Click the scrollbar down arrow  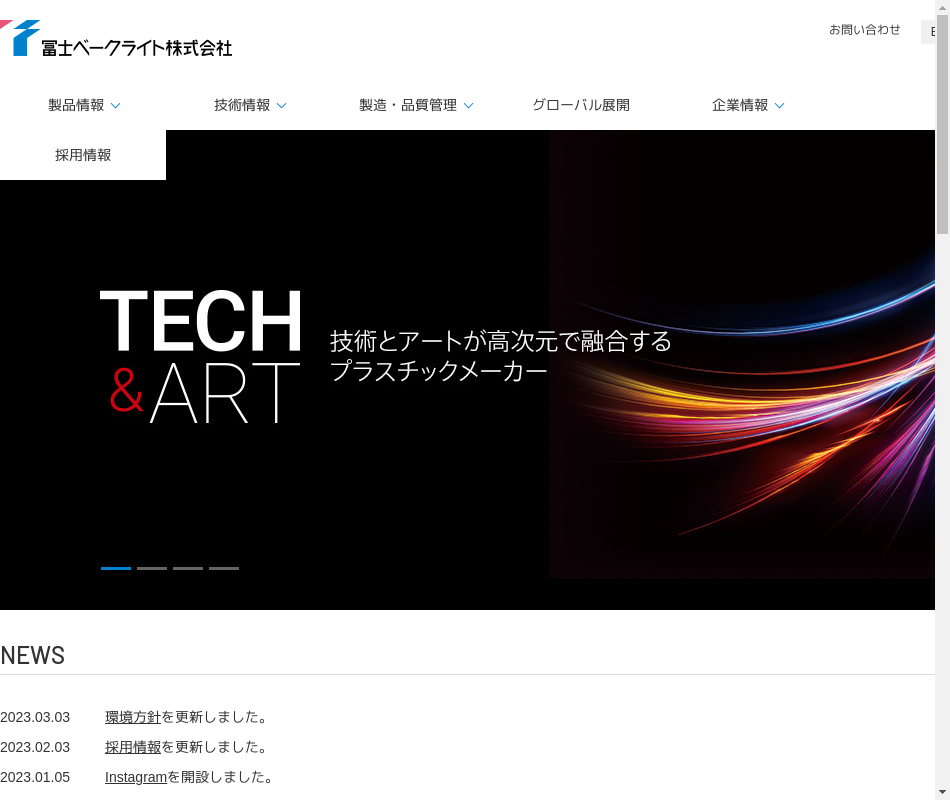(942, 792)
